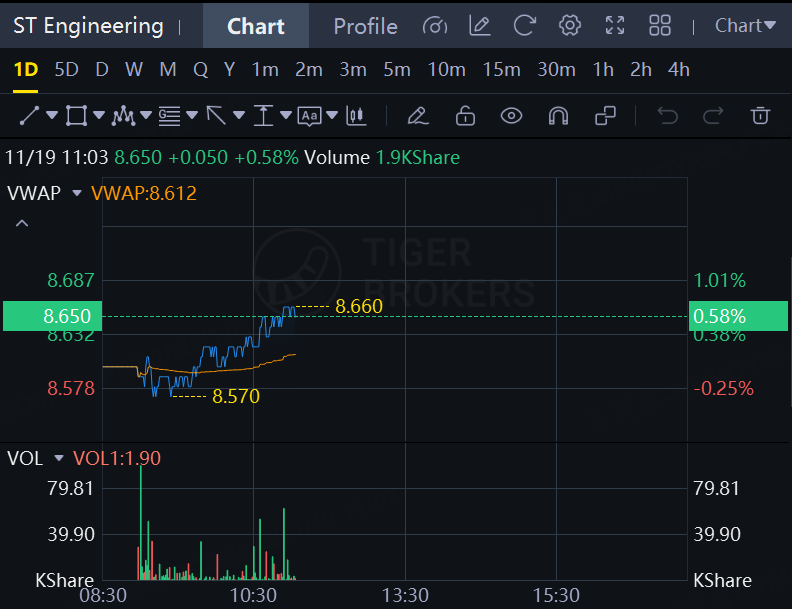Click the 10:30 time axis label
The image size is (792, 609).
point(253,595)
